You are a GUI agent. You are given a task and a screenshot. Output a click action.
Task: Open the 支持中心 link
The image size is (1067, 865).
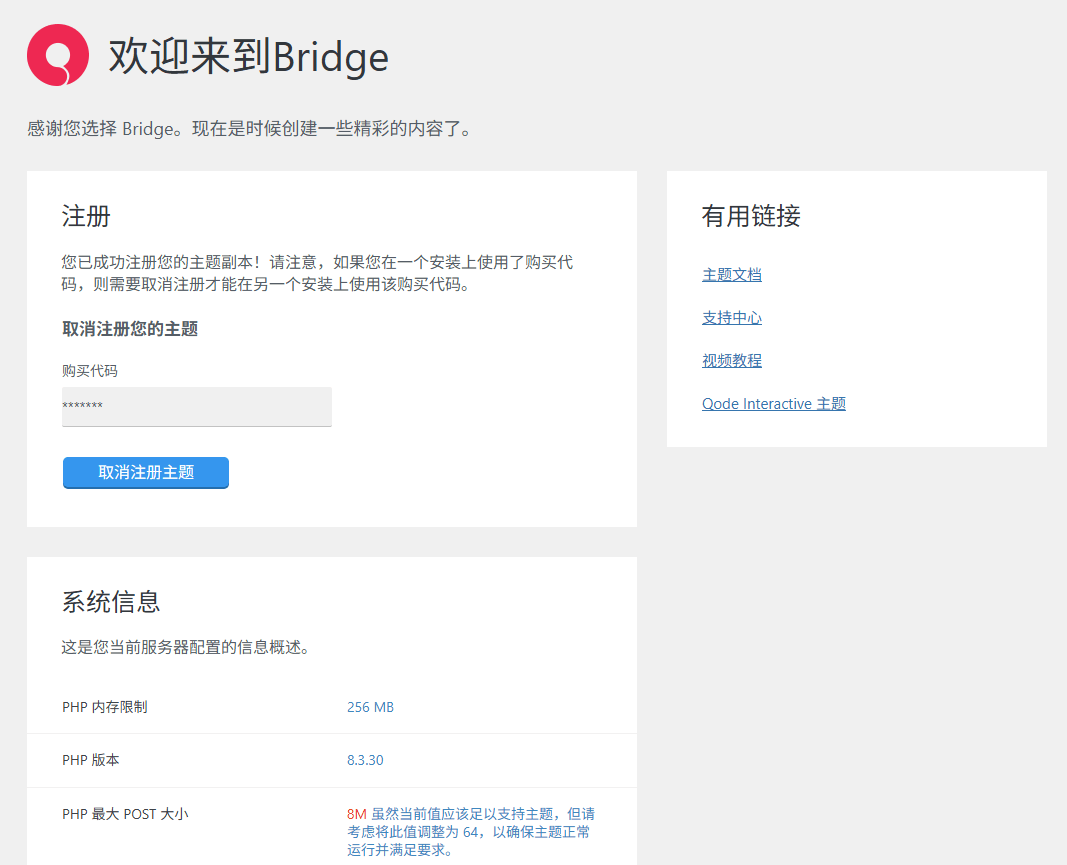coord(732,318)
